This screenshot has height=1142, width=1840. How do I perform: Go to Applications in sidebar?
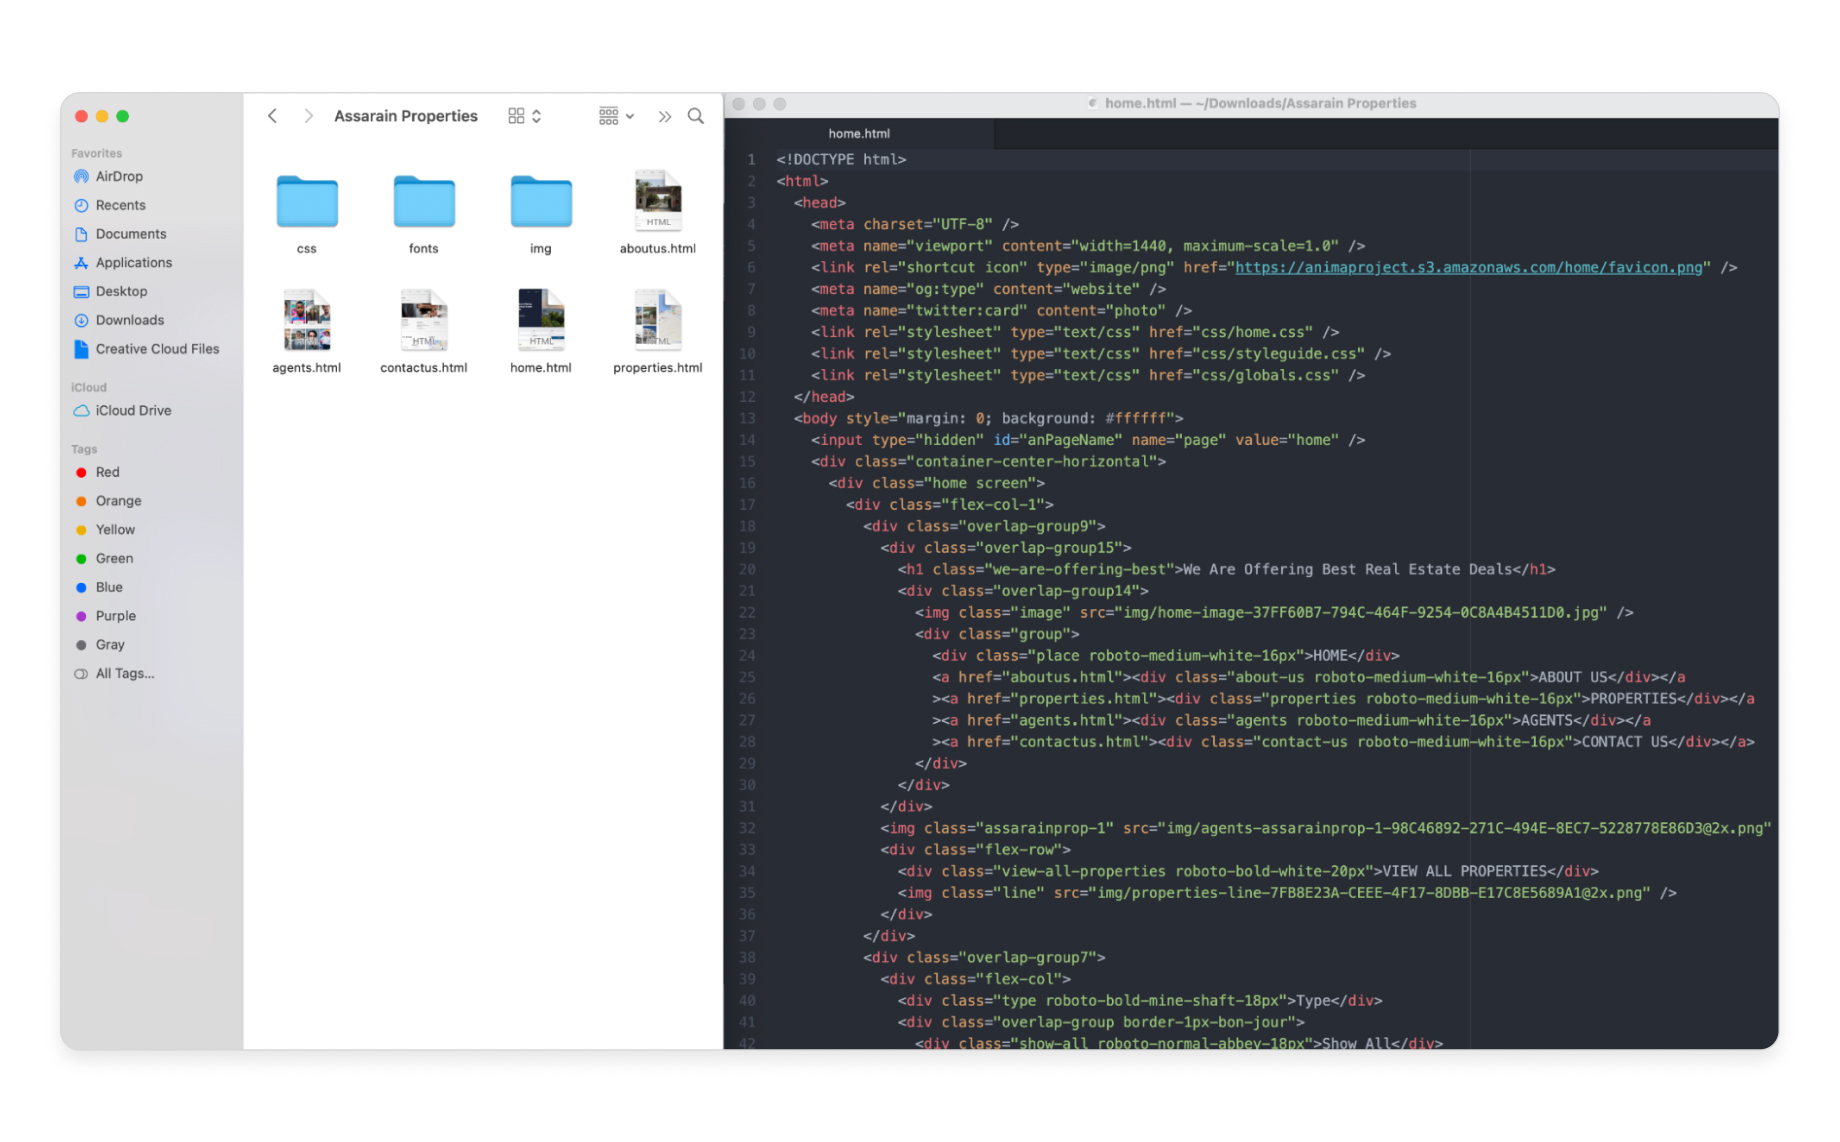click(x=133, y=262)
